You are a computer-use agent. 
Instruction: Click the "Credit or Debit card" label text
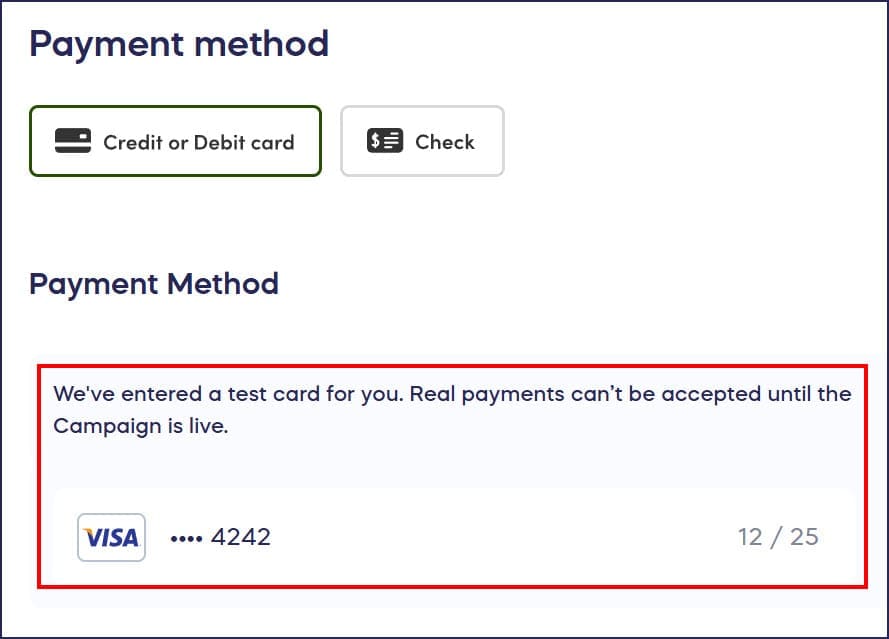click(x=198, y=142)
